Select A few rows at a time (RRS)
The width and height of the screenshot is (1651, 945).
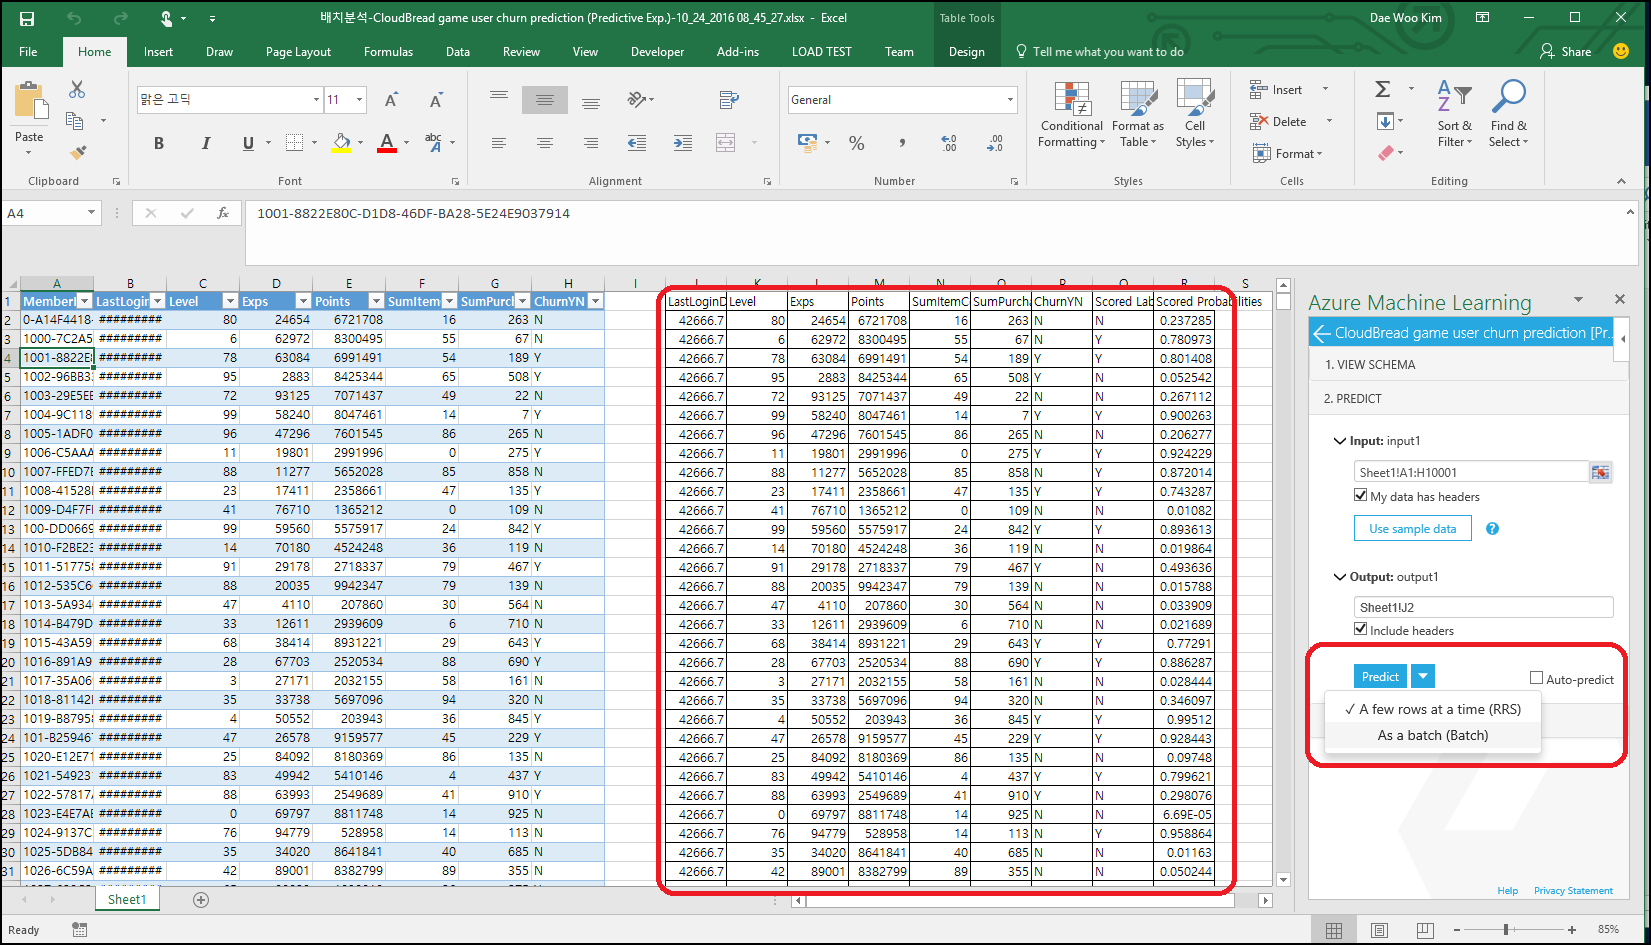pos(1432,709)
